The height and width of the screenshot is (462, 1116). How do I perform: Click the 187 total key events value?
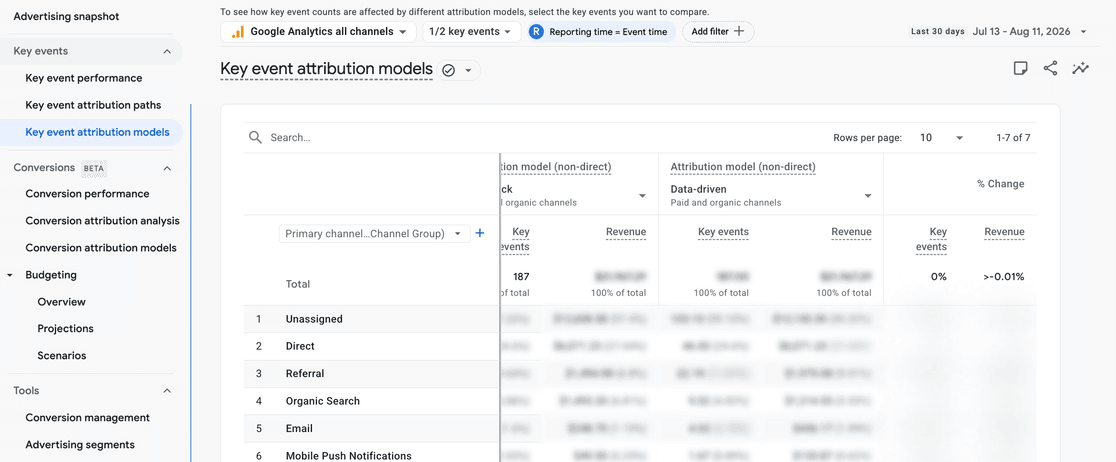pyautogui.click(x=520, y=276)
